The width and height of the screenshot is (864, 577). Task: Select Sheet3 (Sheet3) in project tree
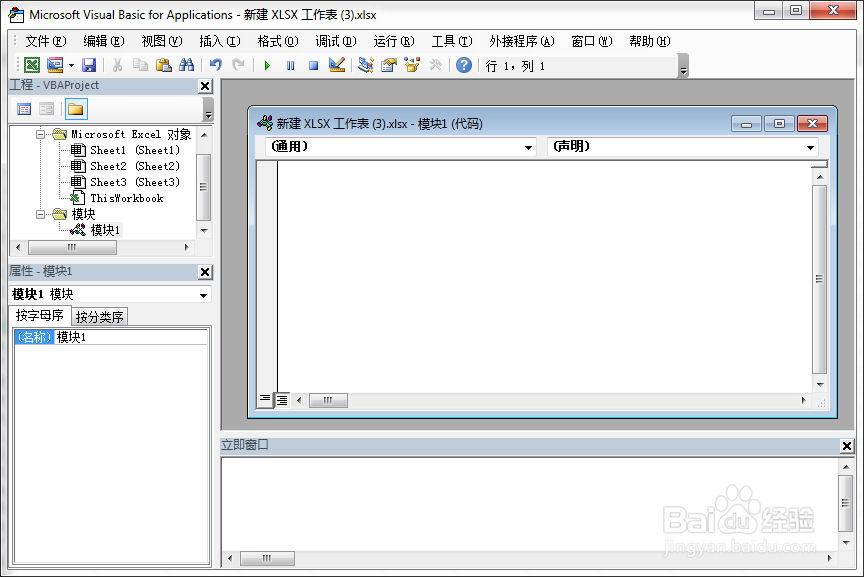[134, 182]
